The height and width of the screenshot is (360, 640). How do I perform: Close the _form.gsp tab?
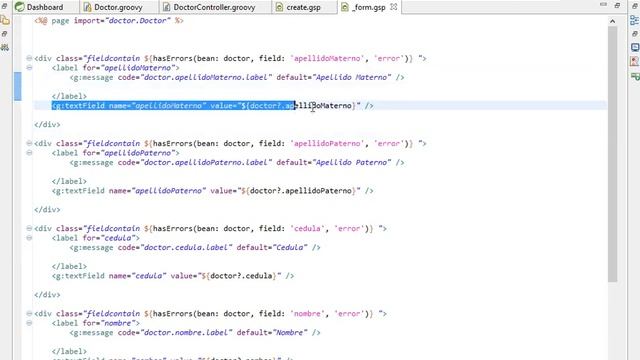(x=394, y=7)
